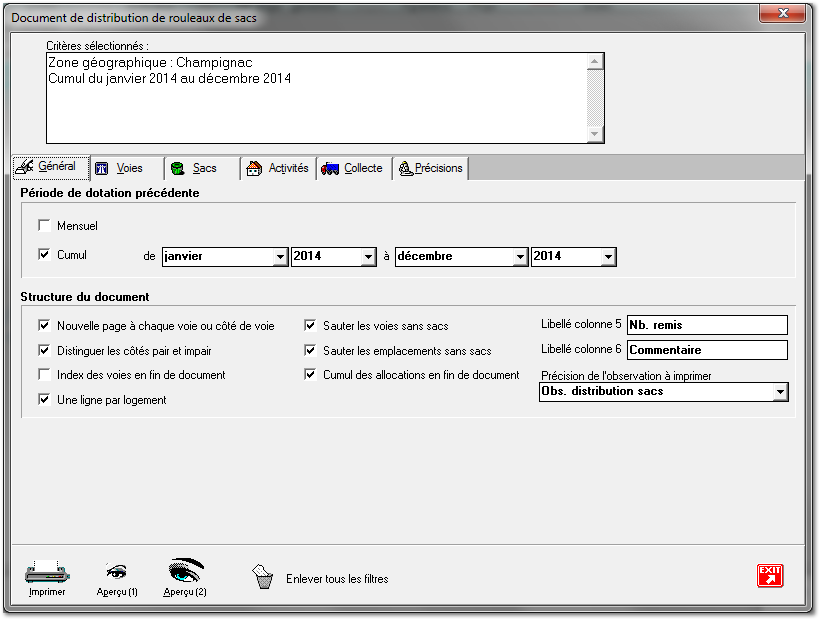
Task: Click the house icon on the Activités tab
Action: pyautogui.click(x=255, y=168)
